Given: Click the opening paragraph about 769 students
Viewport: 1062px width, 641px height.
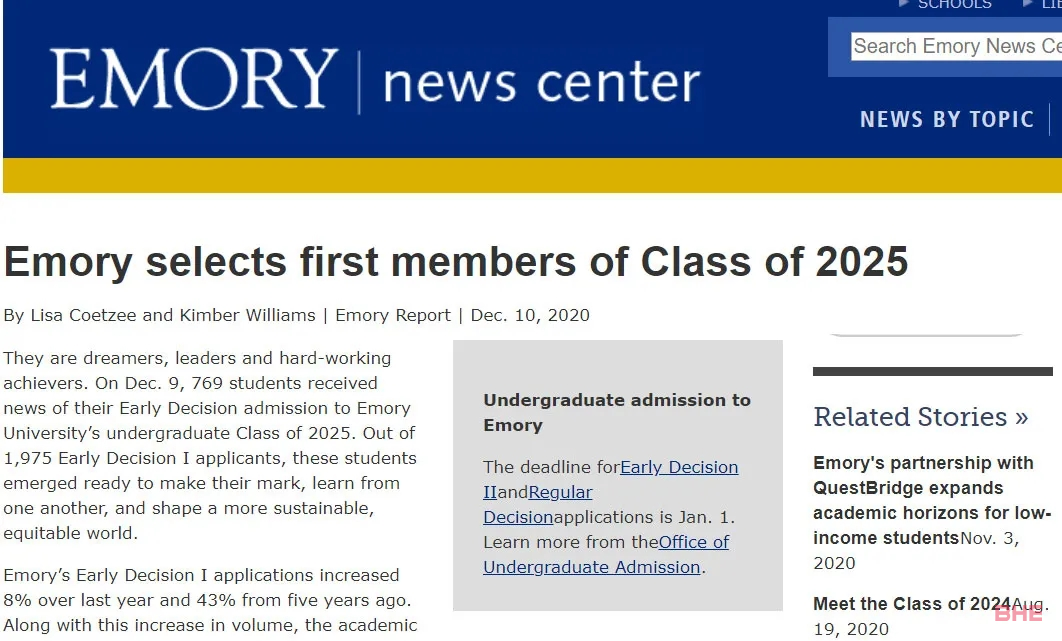Looking at the screenshot, I should point(210,445).
